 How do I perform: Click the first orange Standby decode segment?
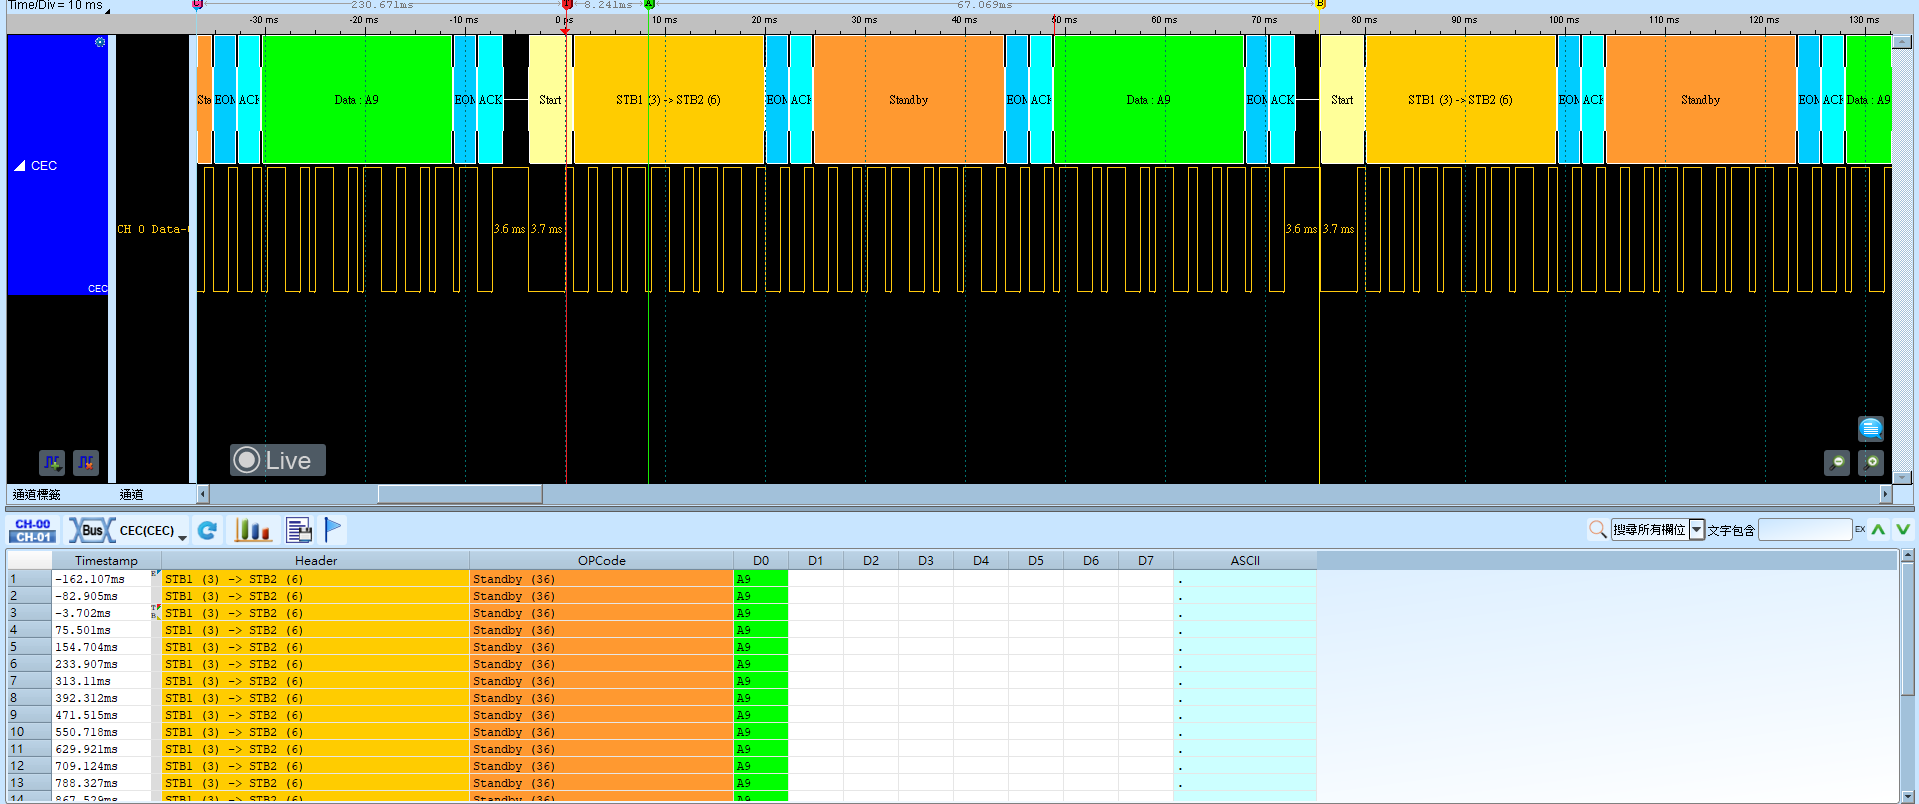908,100
